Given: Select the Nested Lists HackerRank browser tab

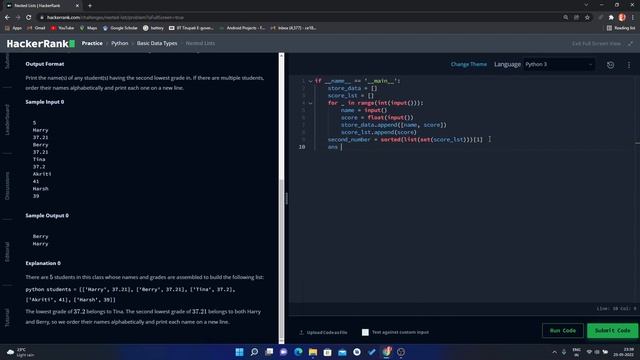Looking at the screenshot, I should [42, 6].
